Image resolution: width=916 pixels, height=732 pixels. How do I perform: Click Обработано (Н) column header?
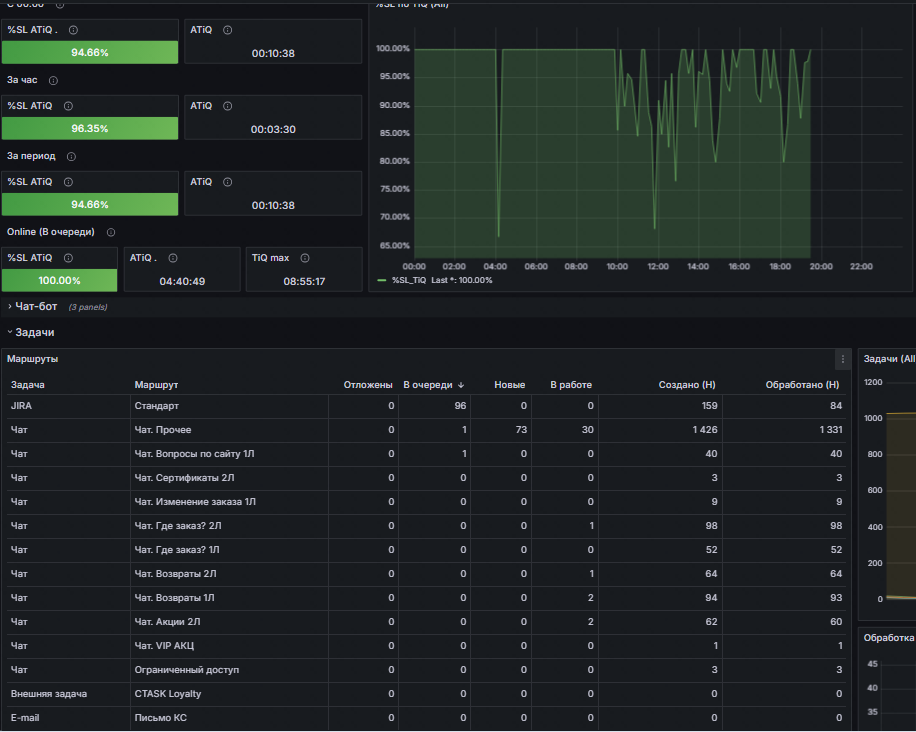pos(802,385)
